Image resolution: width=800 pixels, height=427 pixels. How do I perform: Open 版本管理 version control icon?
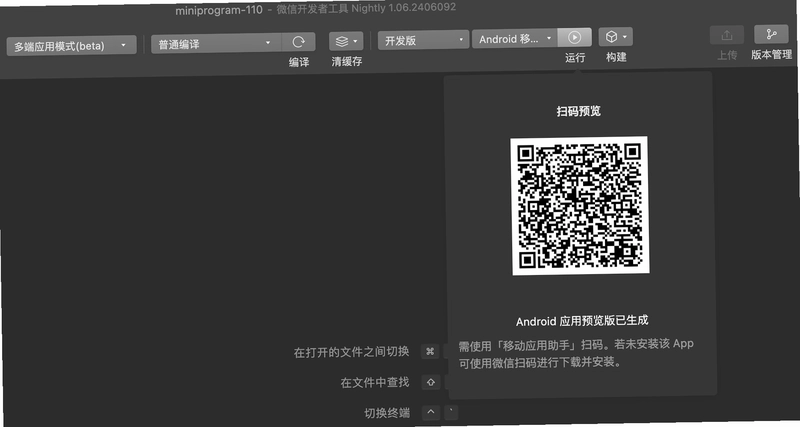tap(771, 34)
